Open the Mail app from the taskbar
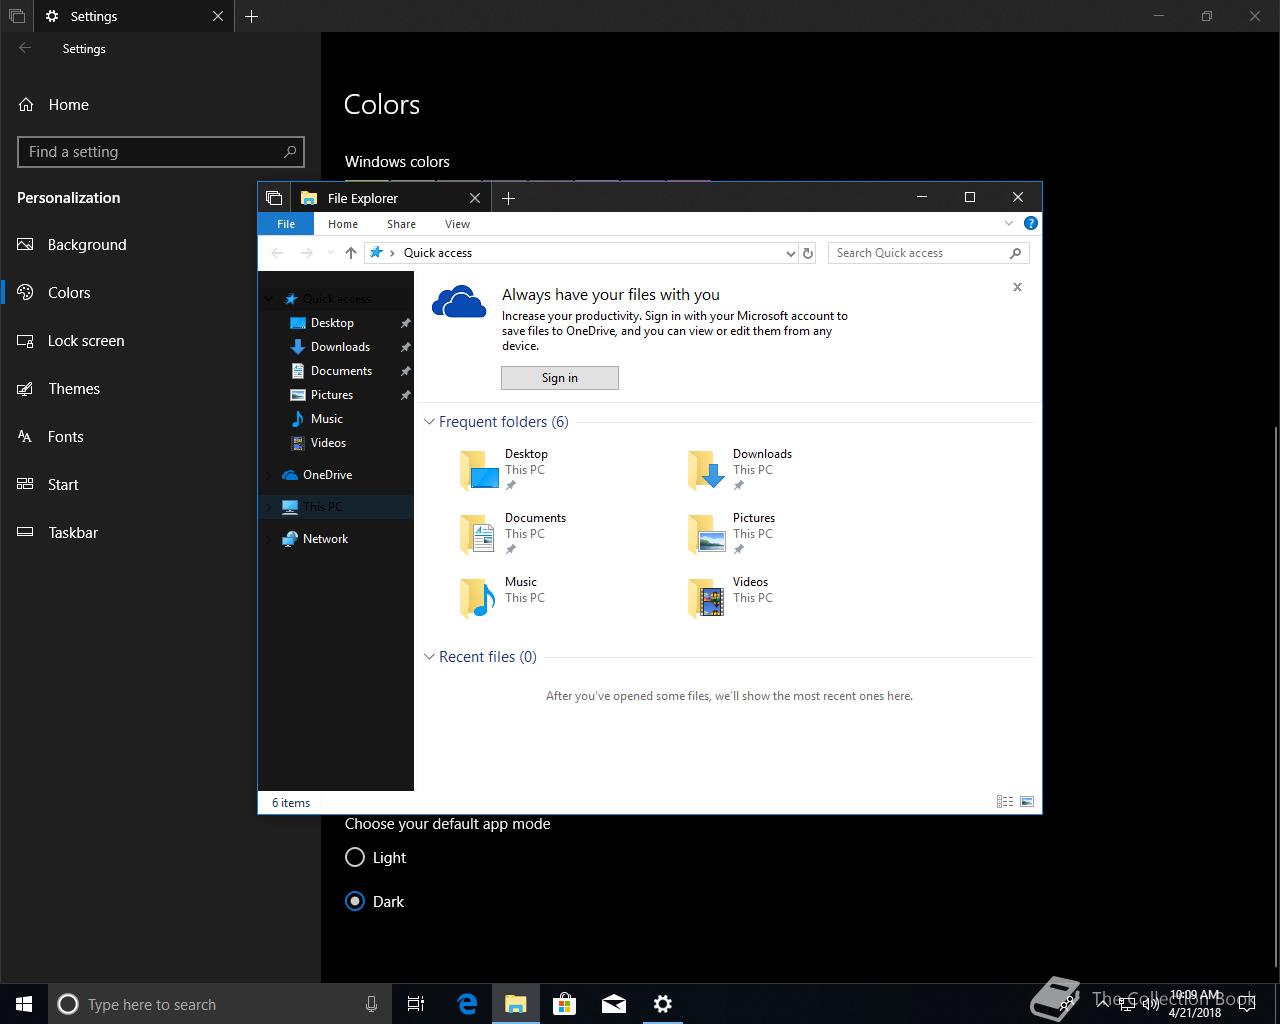 (x=614, y=1004)
